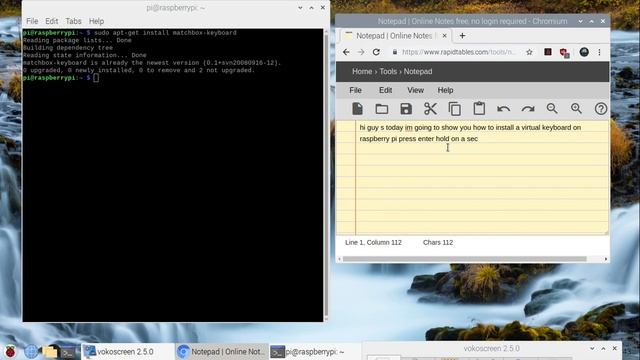The height and width of the screenshot is (360, 640).
Task: Open File menu in the terminal window
Action: tap(32, 21)
